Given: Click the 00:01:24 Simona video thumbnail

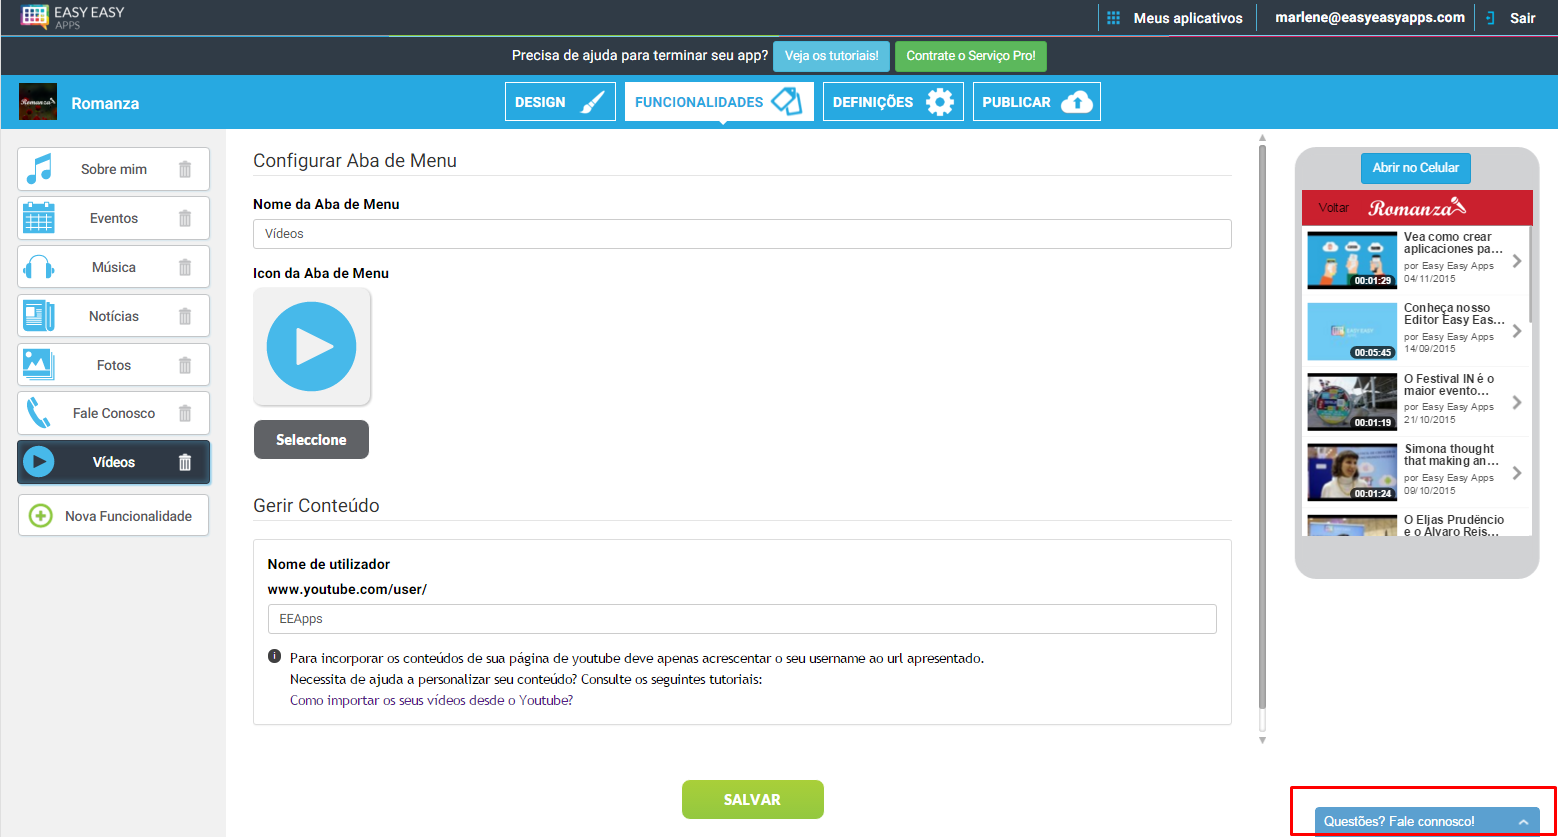Looking at the screenshot, I should 1352,473.
